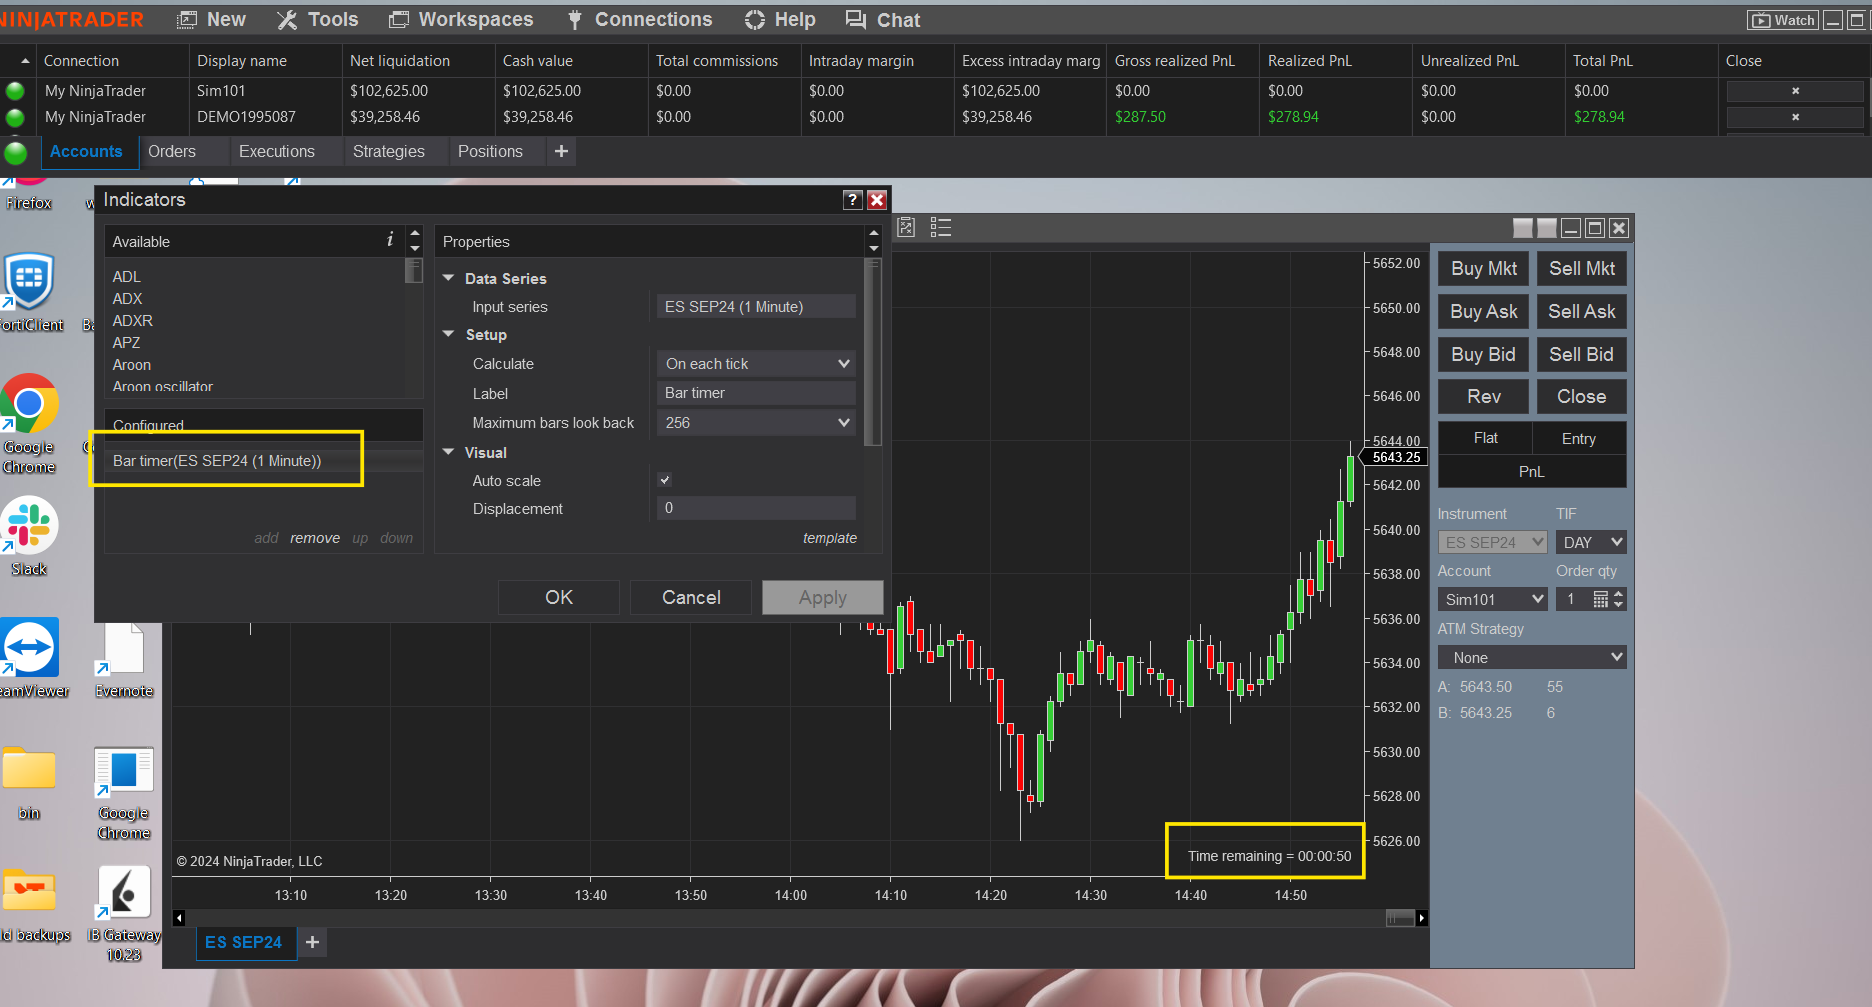Collapse the Data Series section
This screenshot has height=1007, width=1872.
click(x=449, y=278)
